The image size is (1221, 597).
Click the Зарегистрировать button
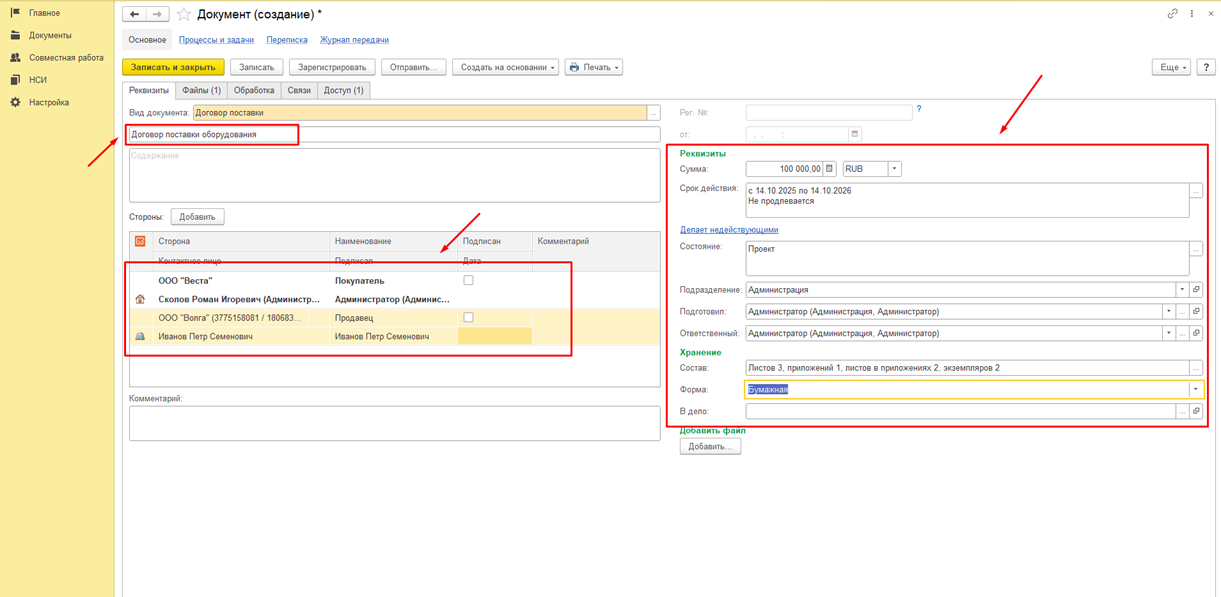[x=333, y=67]
